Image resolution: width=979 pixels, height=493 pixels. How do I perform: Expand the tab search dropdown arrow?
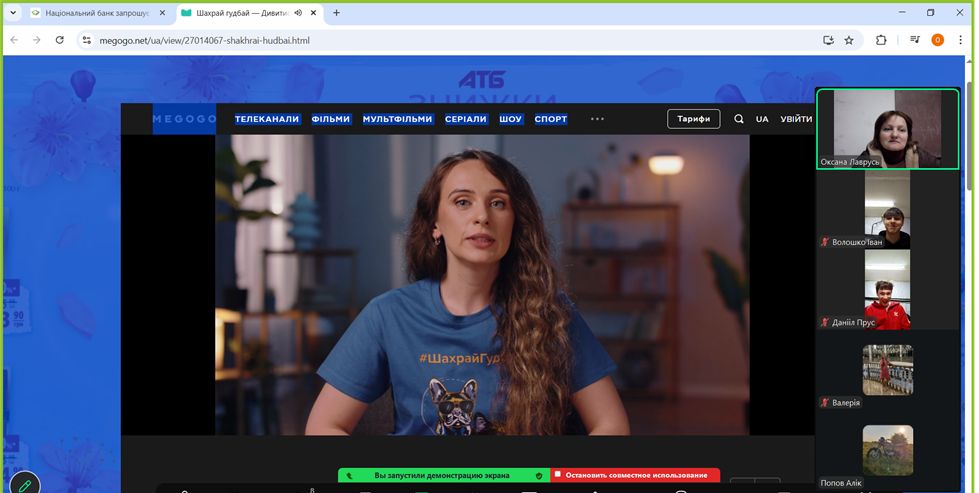[13, 13]
